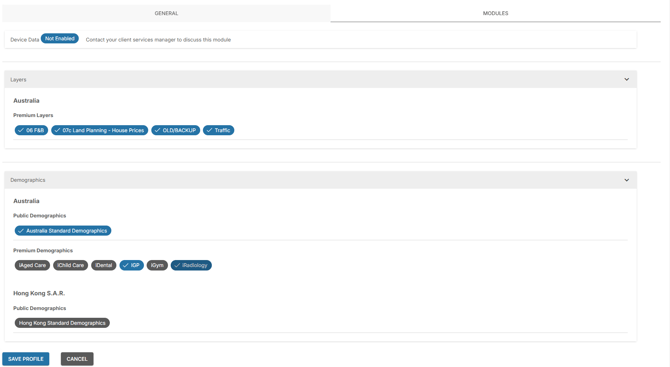Collapse the Demographics section chevron

tap(626, 180)
